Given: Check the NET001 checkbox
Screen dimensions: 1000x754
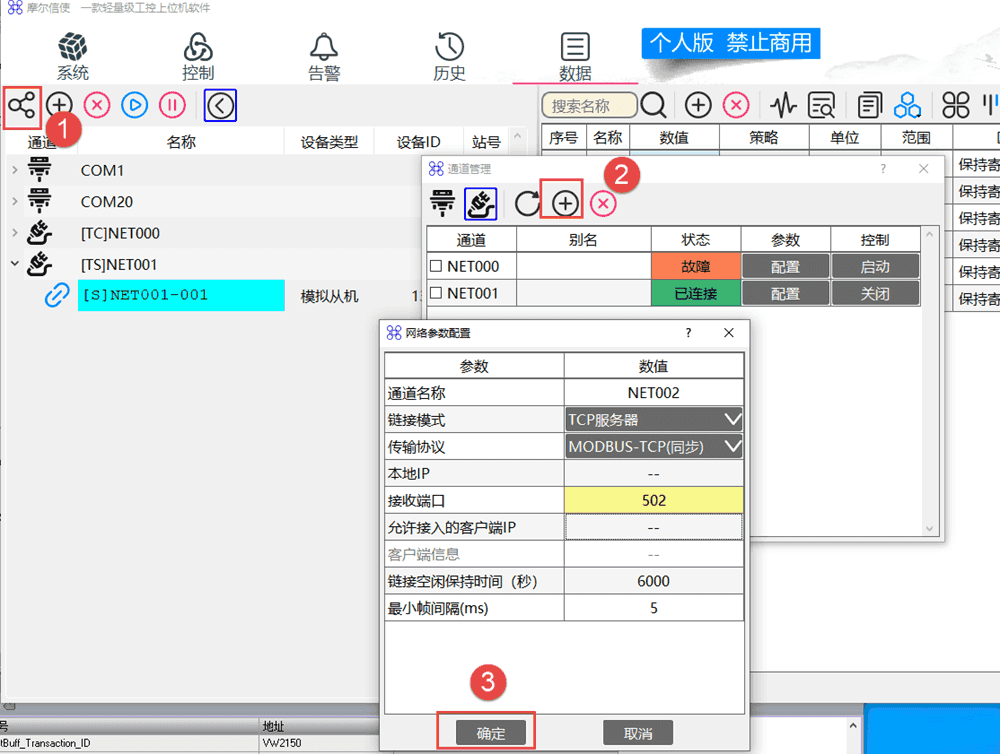Looking at the screenshot, I should pos(435,294).
